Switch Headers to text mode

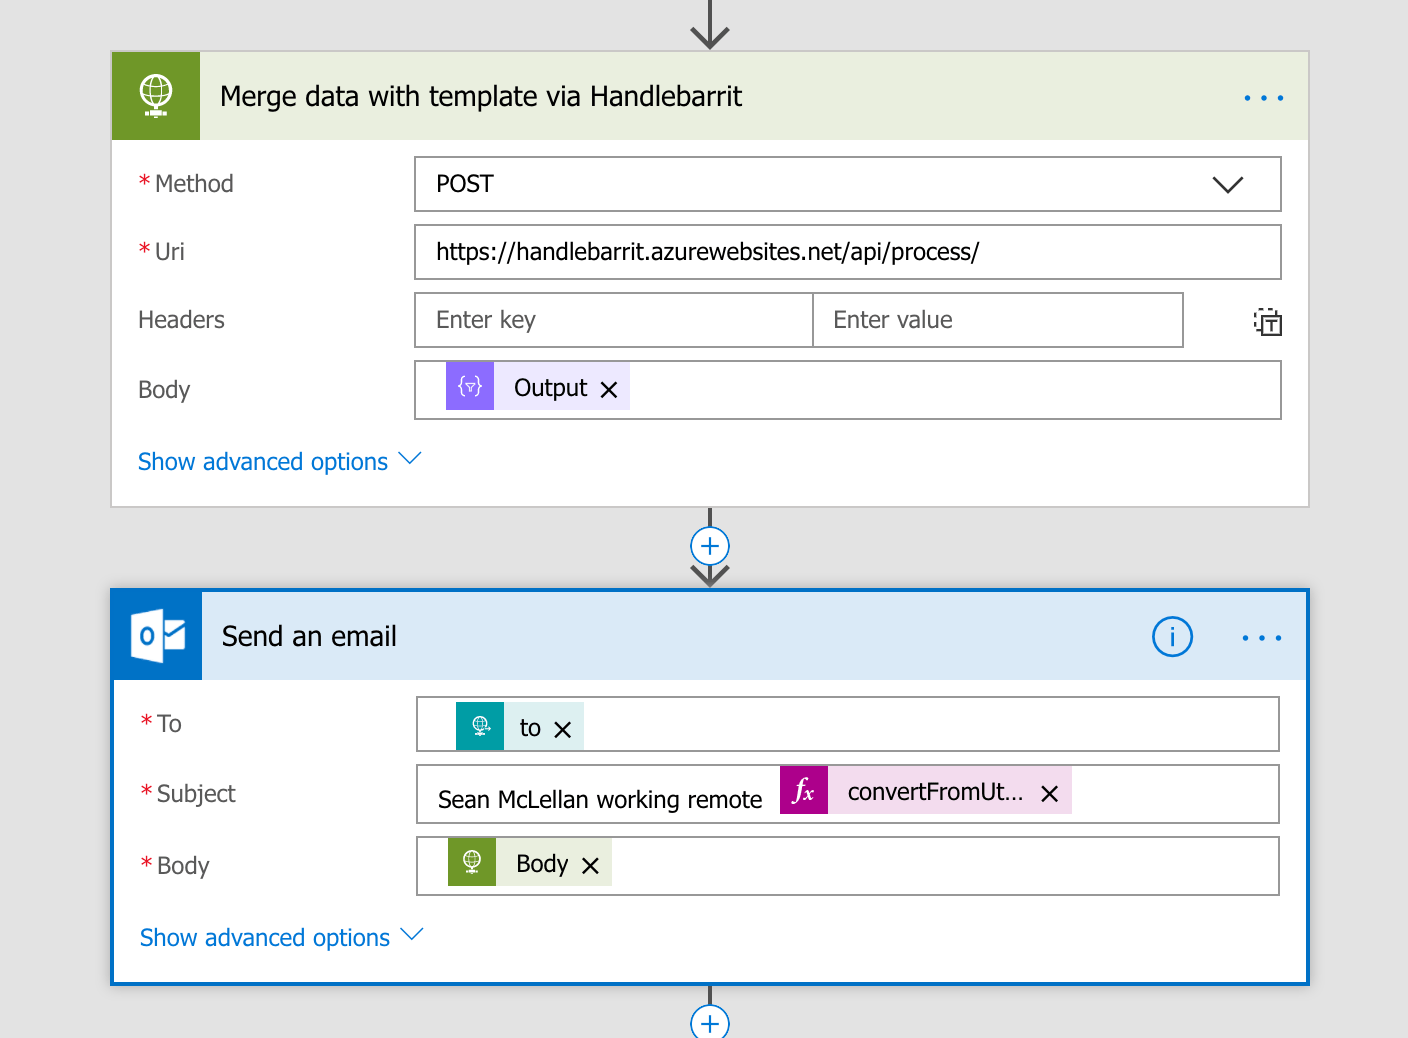click(1267, 321)
